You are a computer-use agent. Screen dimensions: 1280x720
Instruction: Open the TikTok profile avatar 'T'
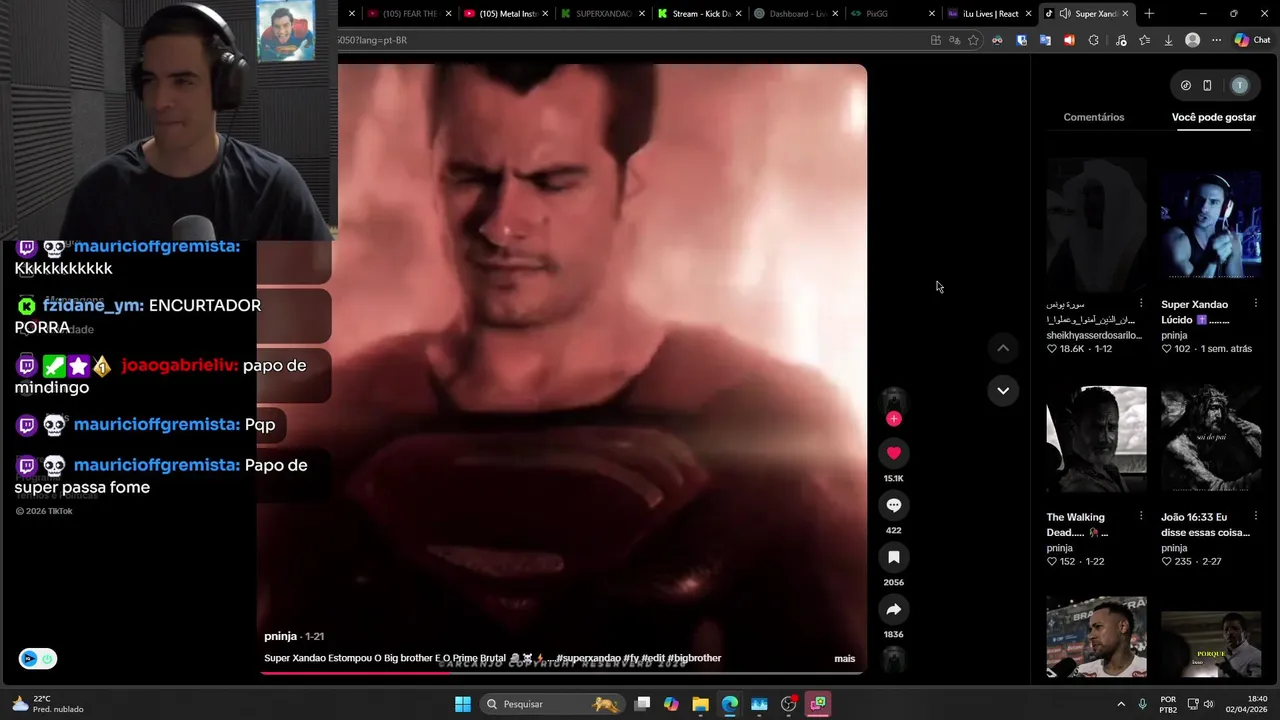tap(1240, 86)
